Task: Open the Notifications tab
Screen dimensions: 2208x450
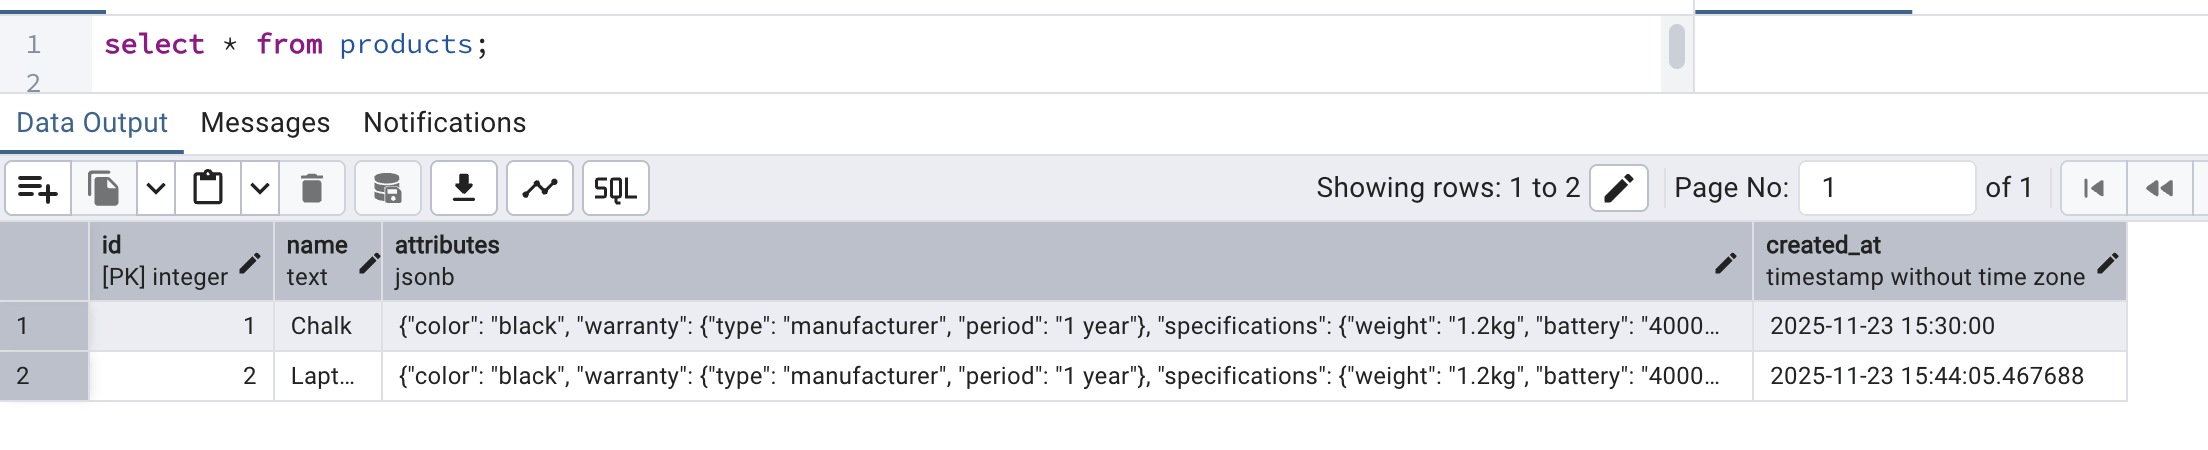Action: coord(444,123)
